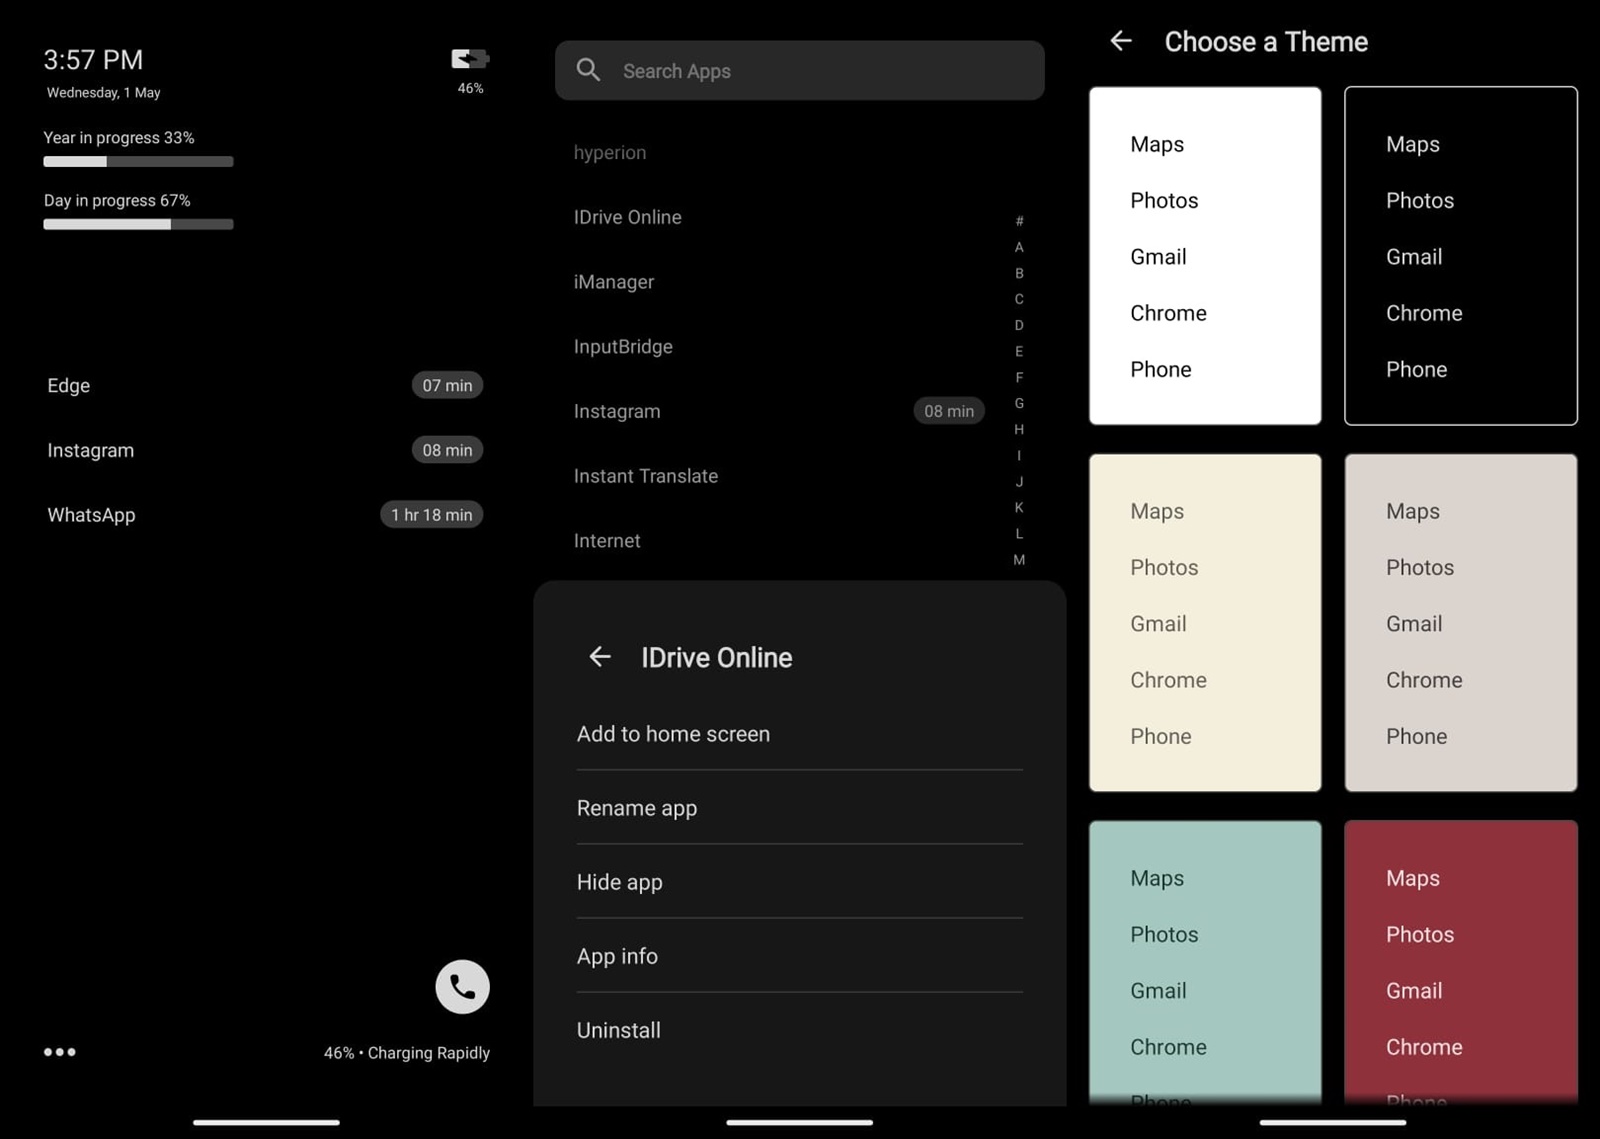This screenshot has width=1600, height=1139.
Task: Jump to letter G in alphabet index
Action: click(x=1019, y=403)
